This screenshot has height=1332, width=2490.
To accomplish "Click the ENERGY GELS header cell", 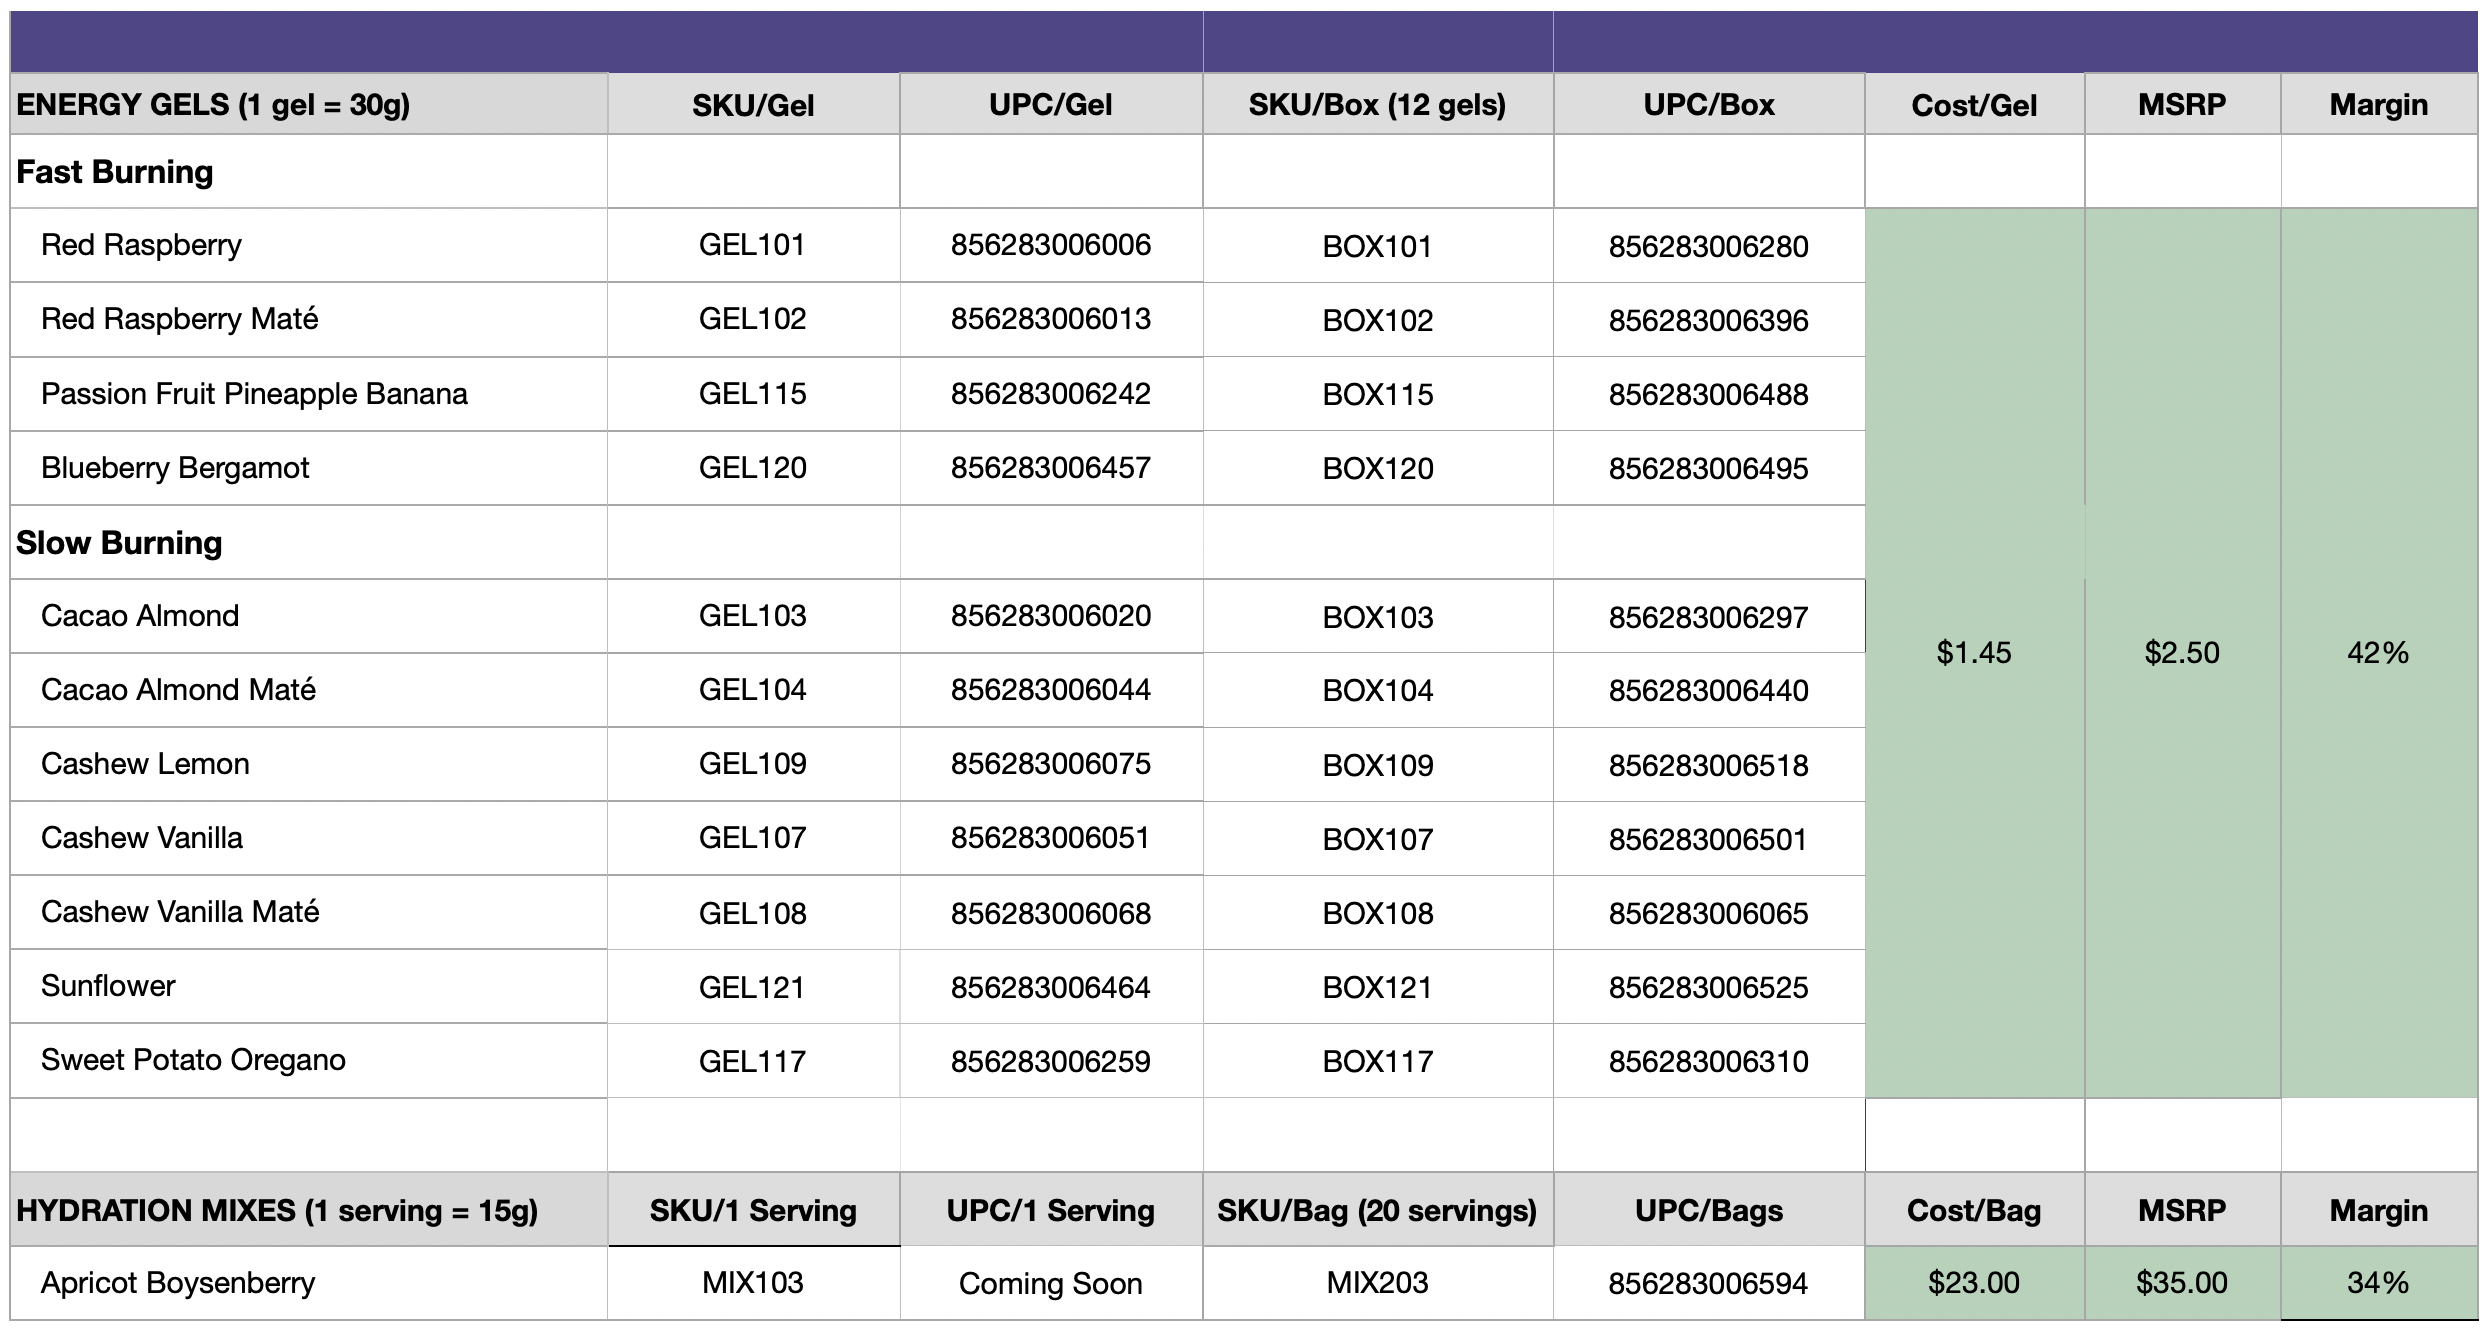I will point(308,105).
